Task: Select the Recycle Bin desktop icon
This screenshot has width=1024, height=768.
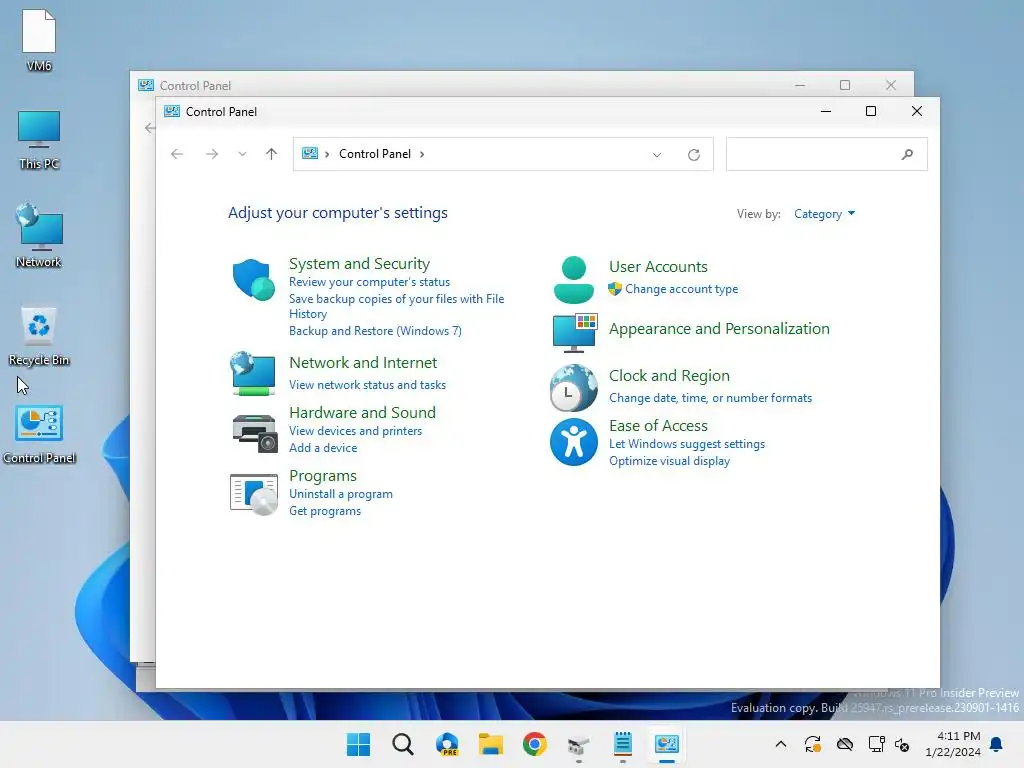Action: (39, 336)
